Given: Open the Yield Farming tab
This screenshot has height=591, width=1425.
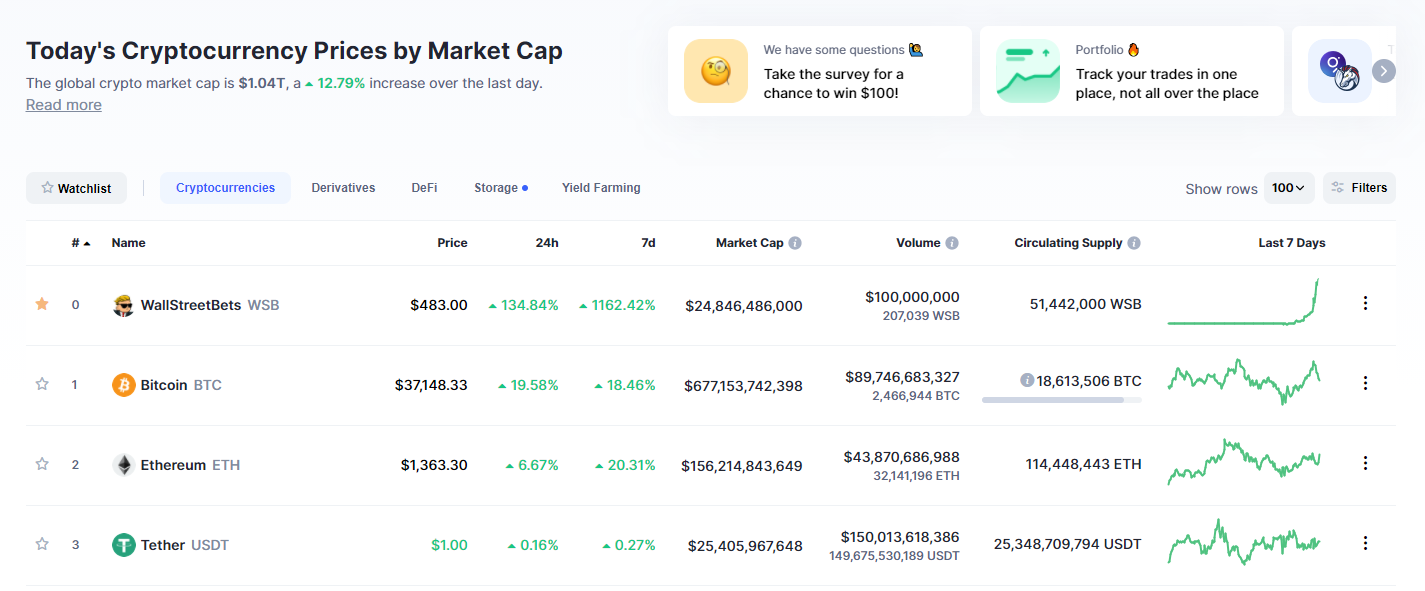Looking at the screenshot, I should pyautogui.click(x=601, y=188).
